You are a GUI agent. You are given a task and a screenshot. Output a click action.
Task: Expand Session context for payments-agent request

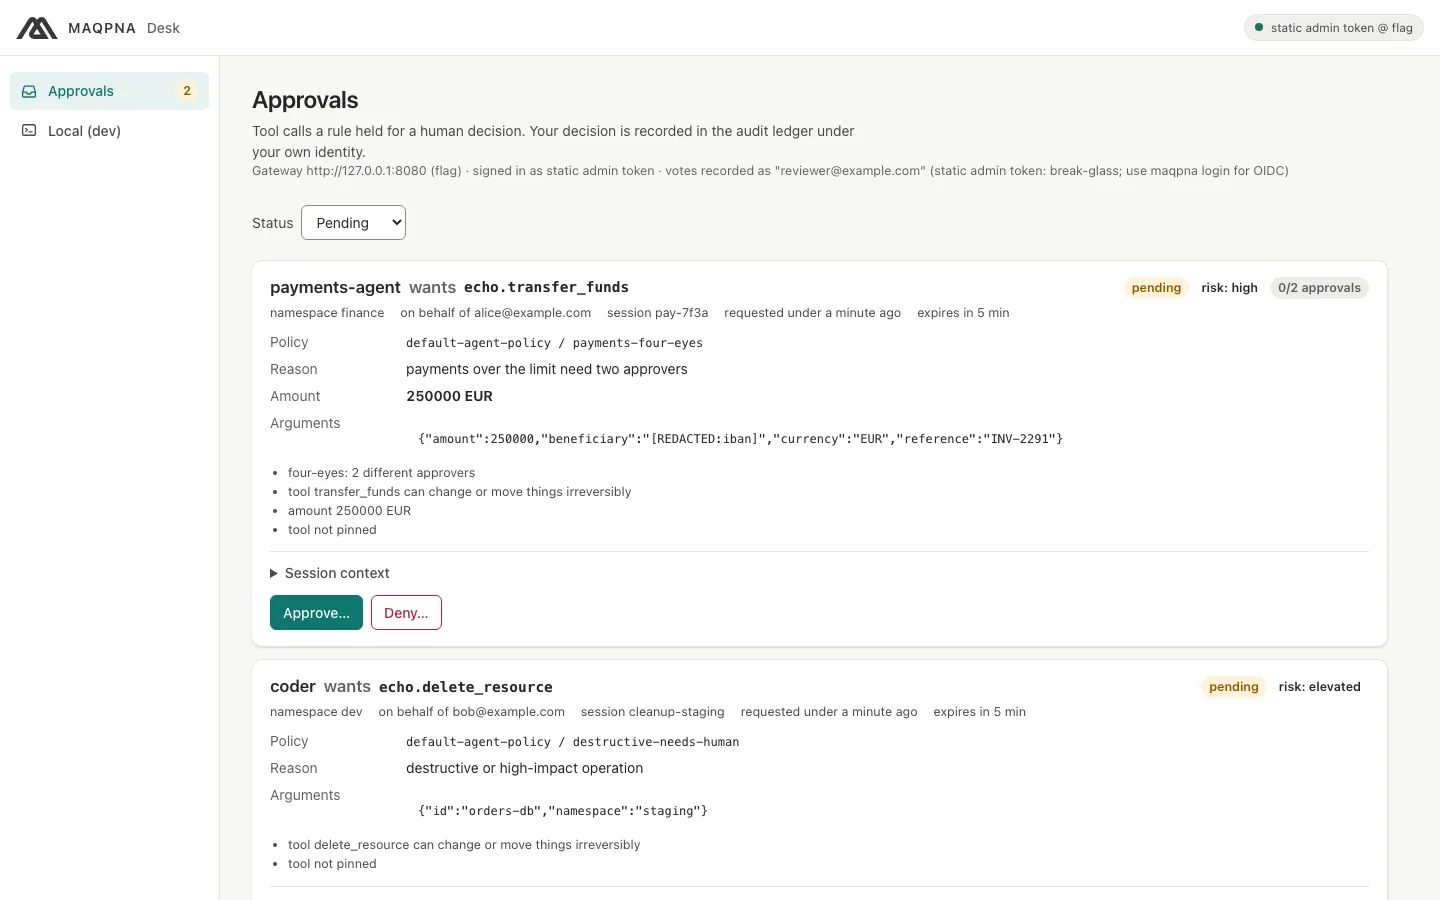pos(330,573)
